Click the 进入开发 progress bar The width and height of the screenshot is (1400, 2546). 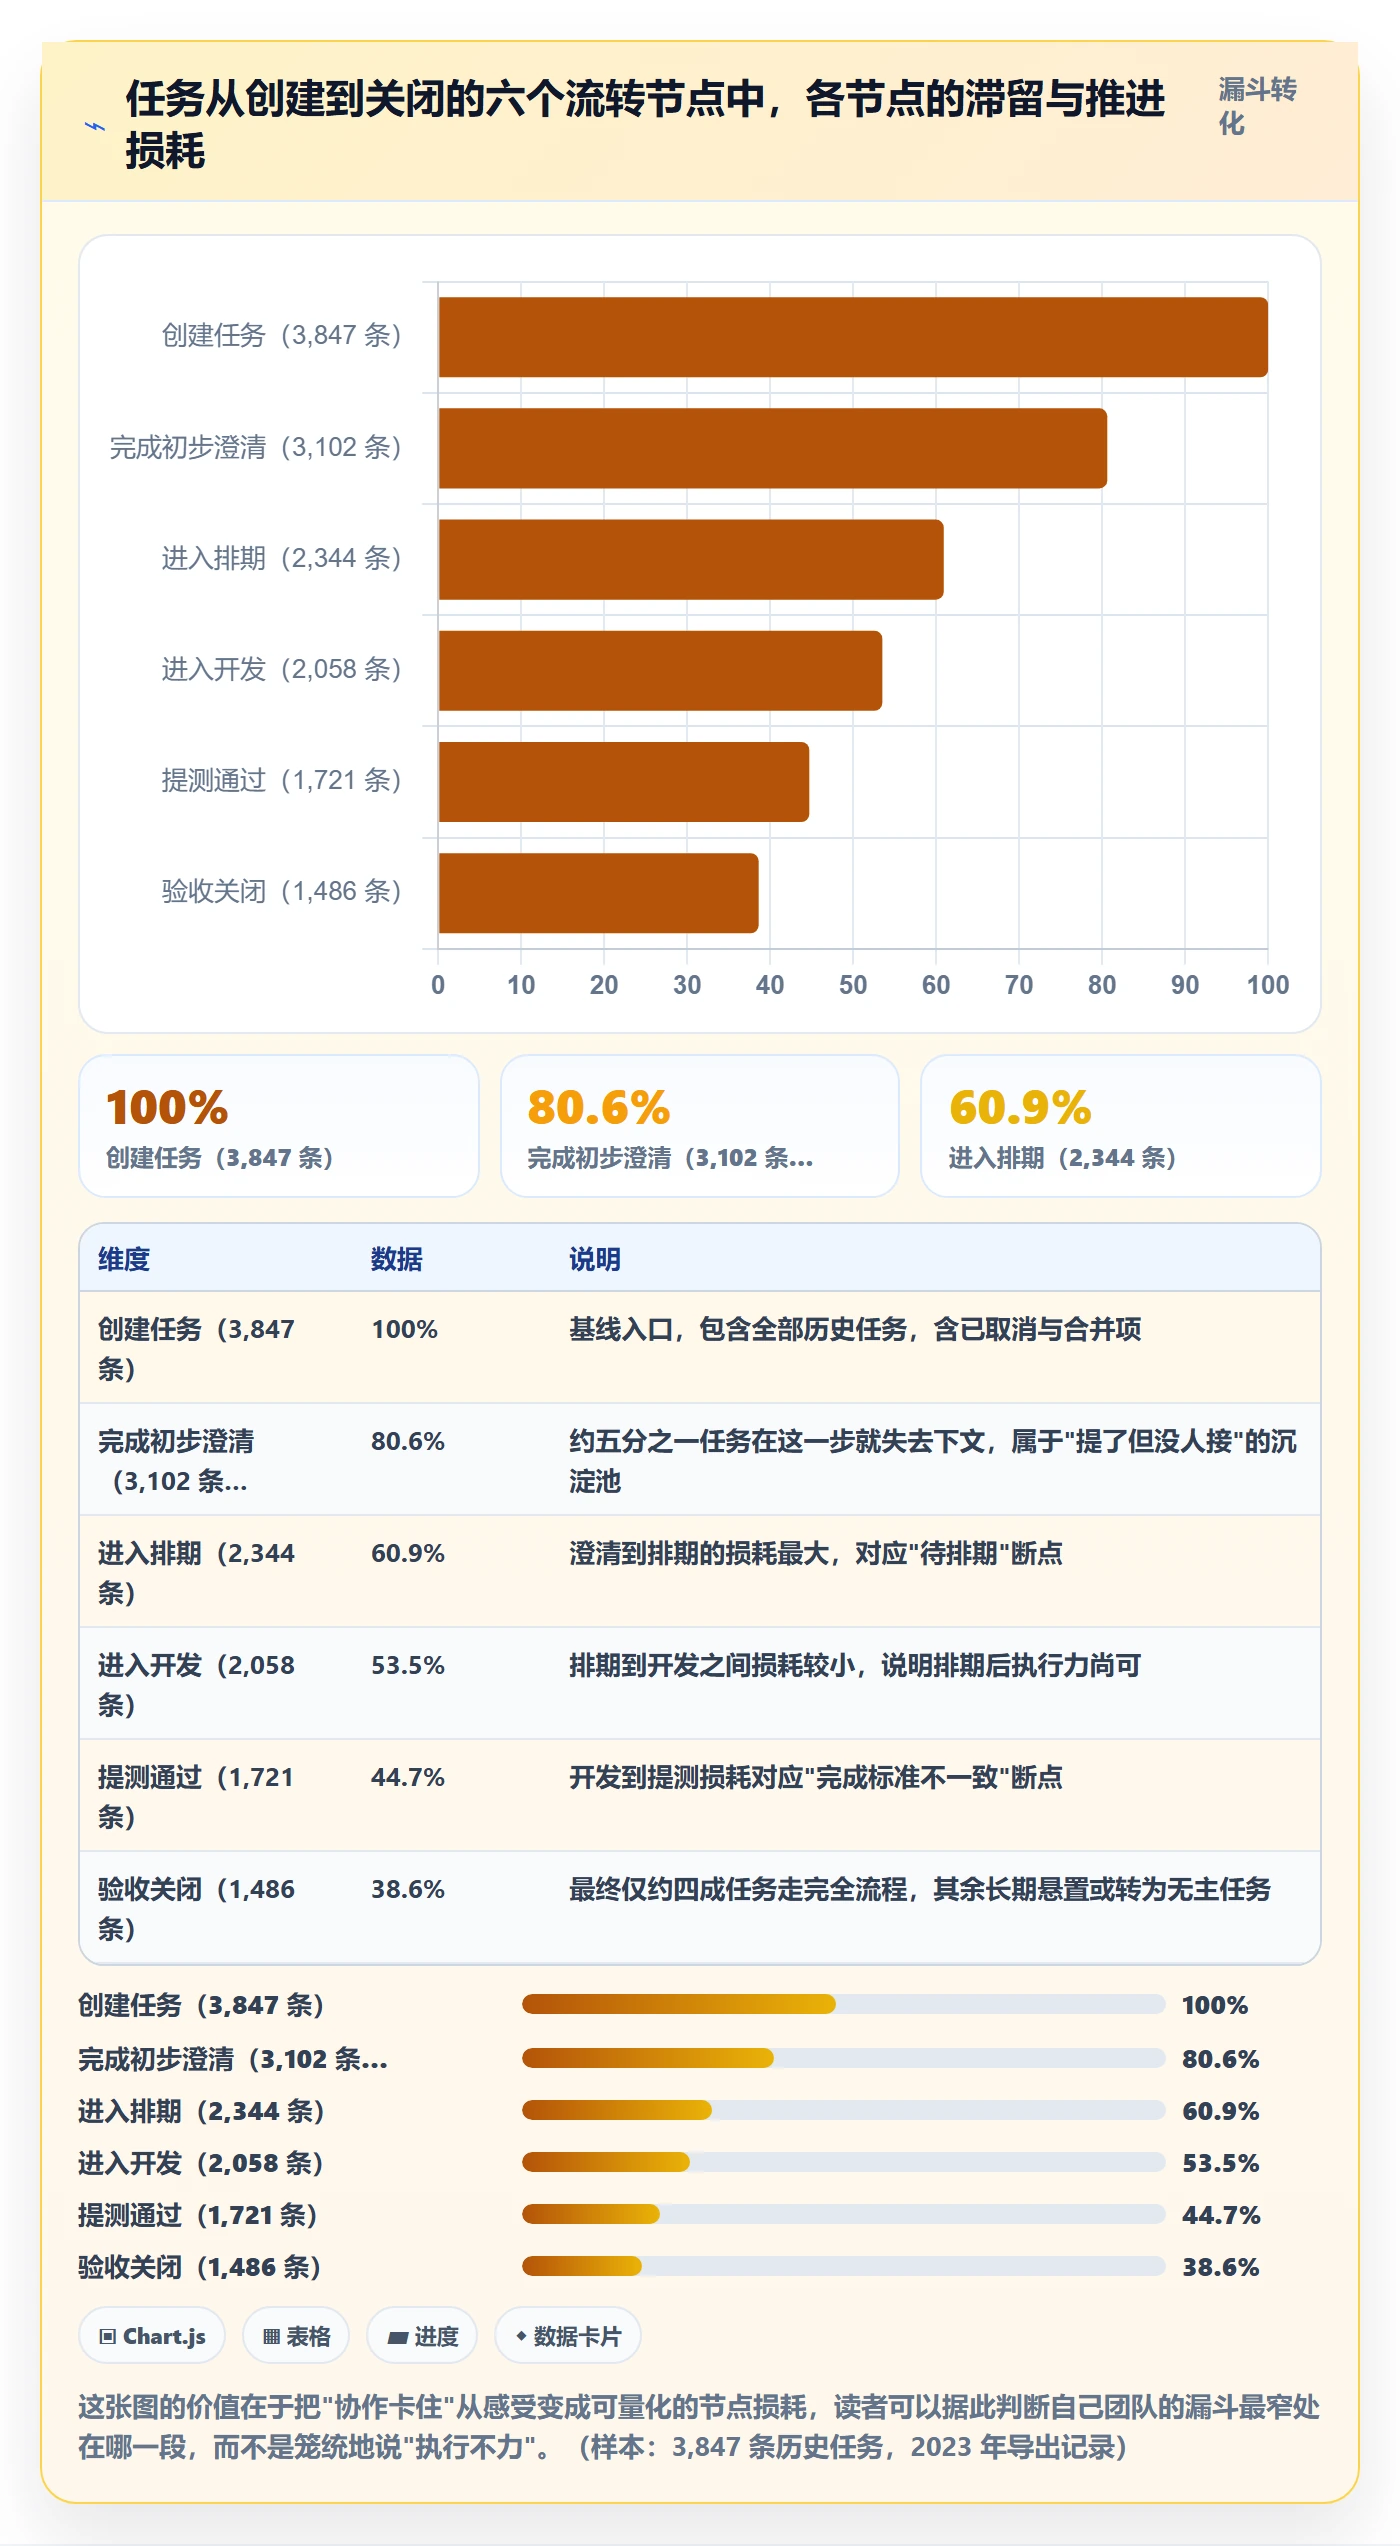(844, 2162)
